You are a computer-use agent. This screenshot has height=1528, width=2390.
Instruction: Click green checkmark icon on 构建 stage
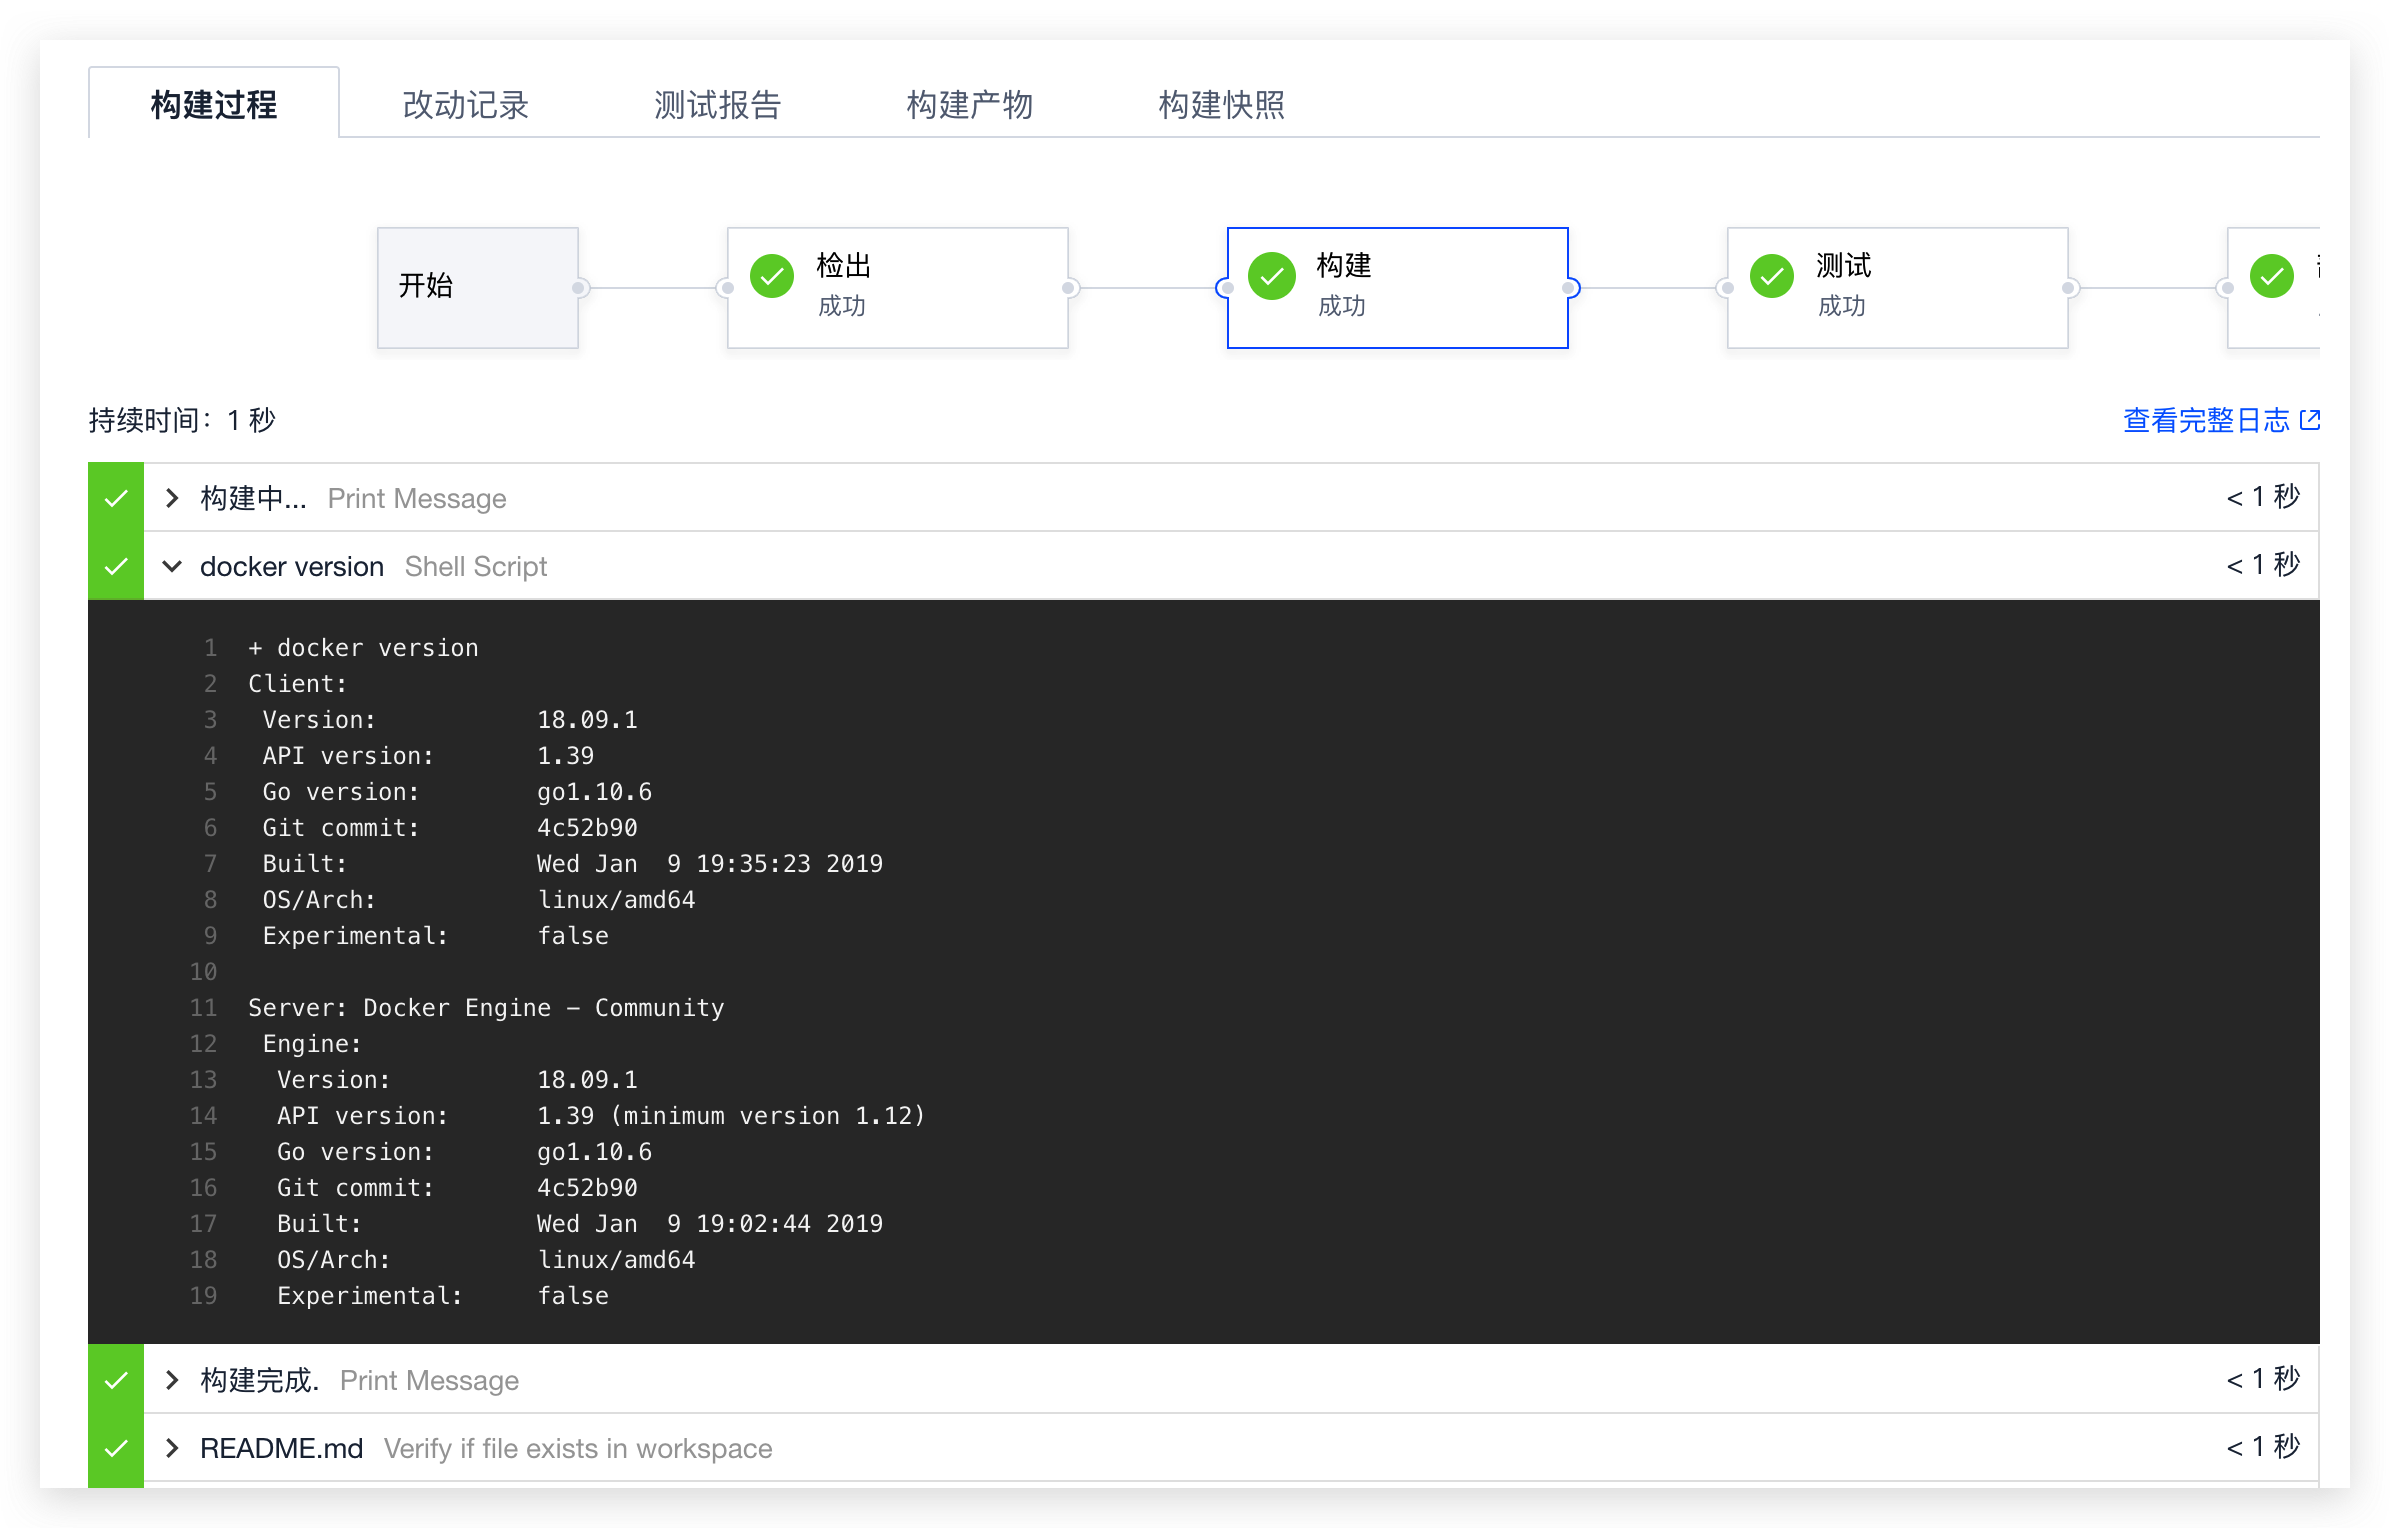(1272, 277)
